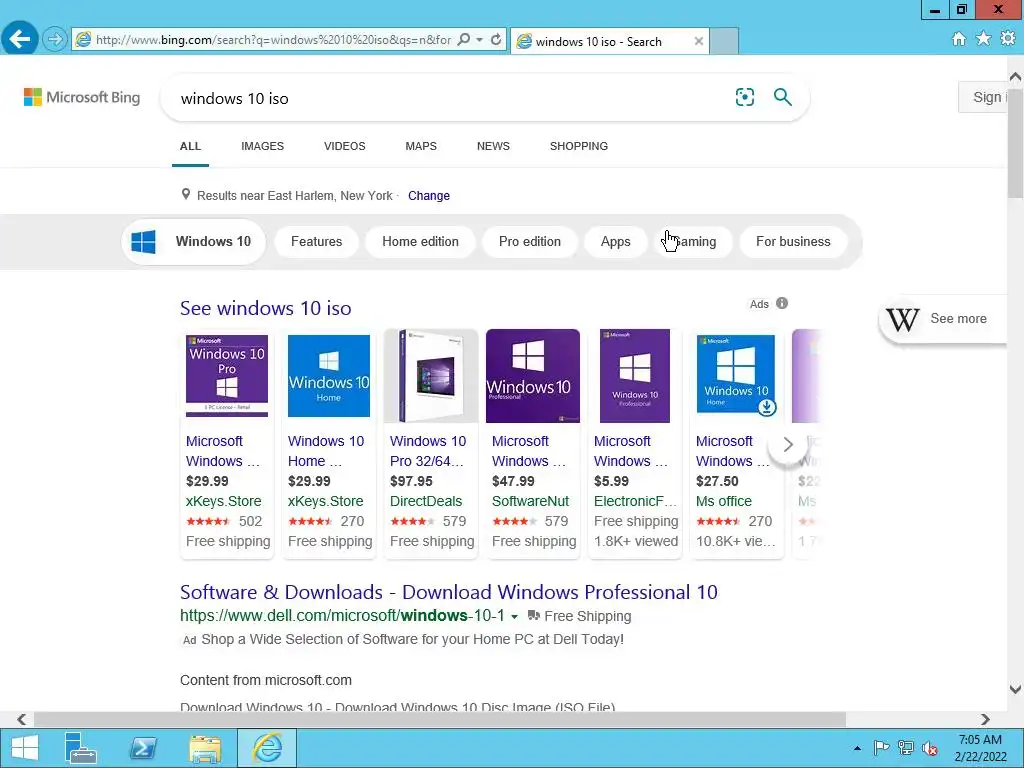This screenshot has width=1024, height=768.
Task: Switch to the IMAGES tab
Action: [263, 146]
